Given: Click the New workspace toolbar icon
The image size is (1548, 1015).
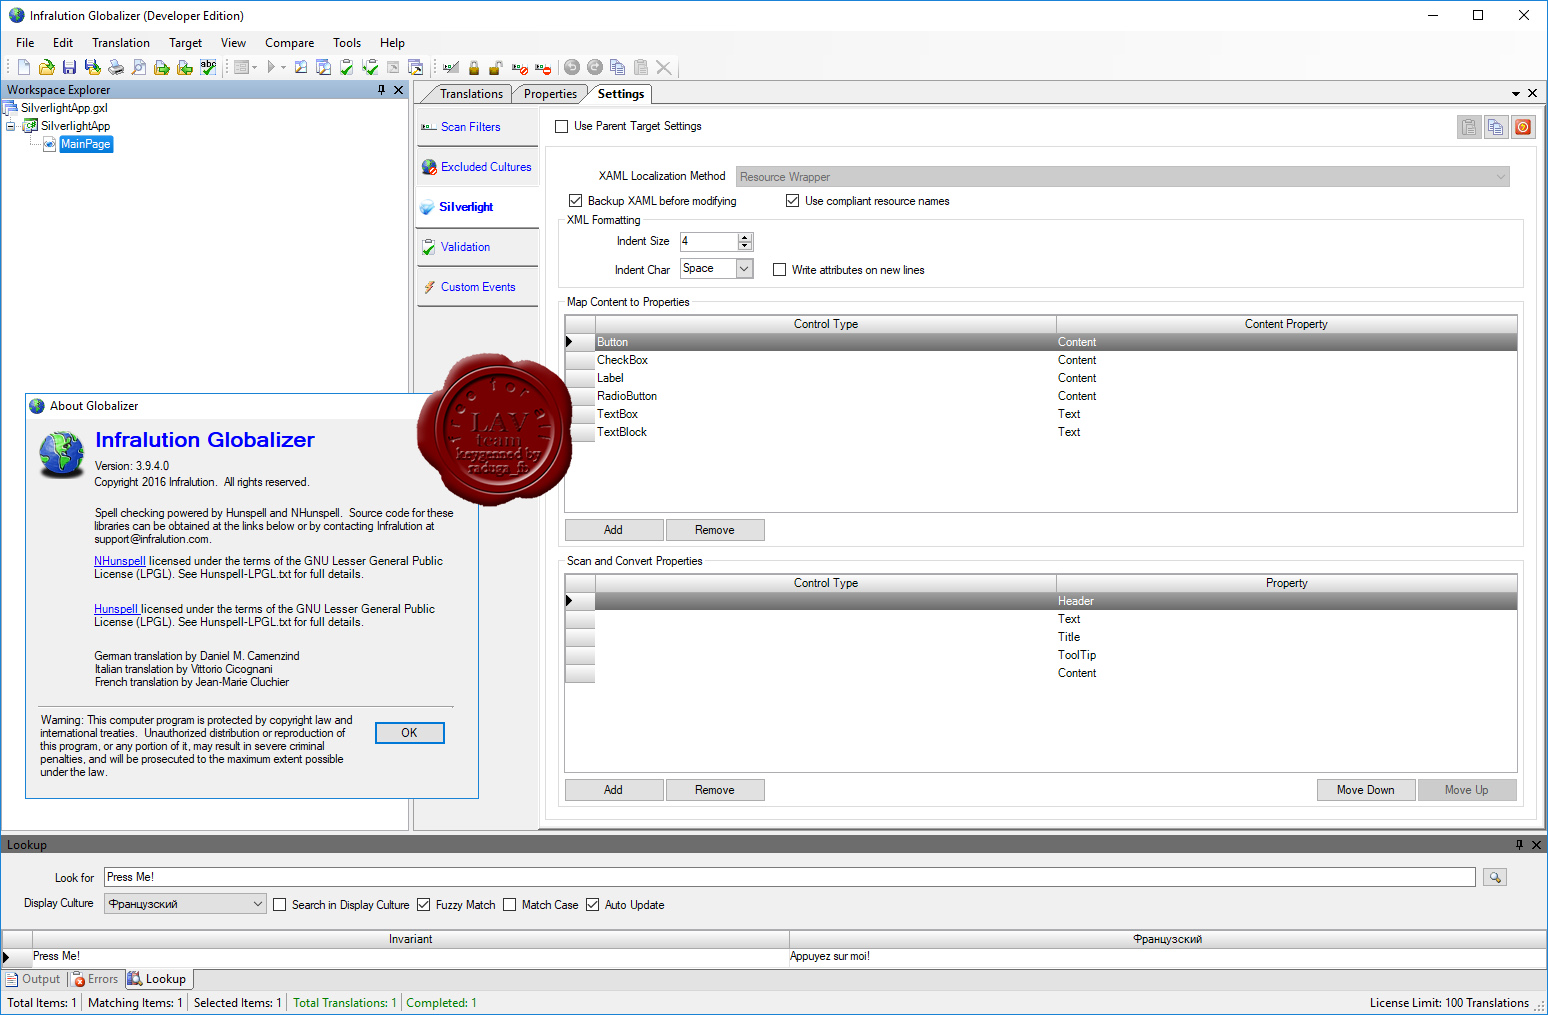Looking at the screenshot, I should [24, 67].
